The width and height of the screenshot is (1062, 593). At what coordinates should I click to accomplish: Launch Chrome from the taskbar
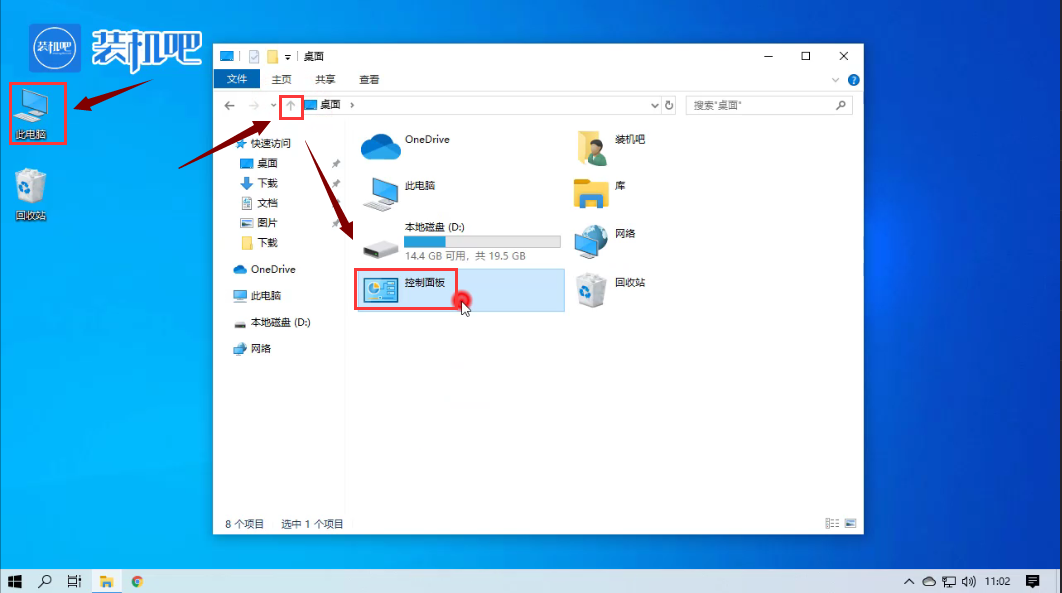[x=137, y=581]
